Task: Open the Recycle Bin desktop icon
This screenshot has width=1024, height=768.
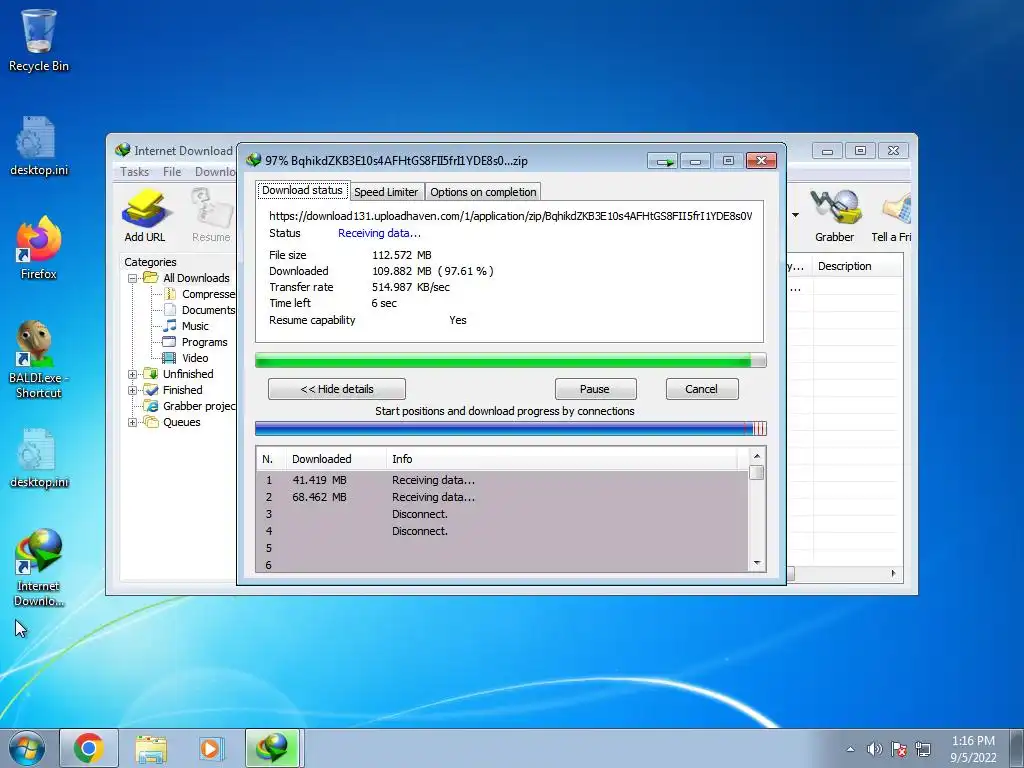Action: tap(39, 40)
